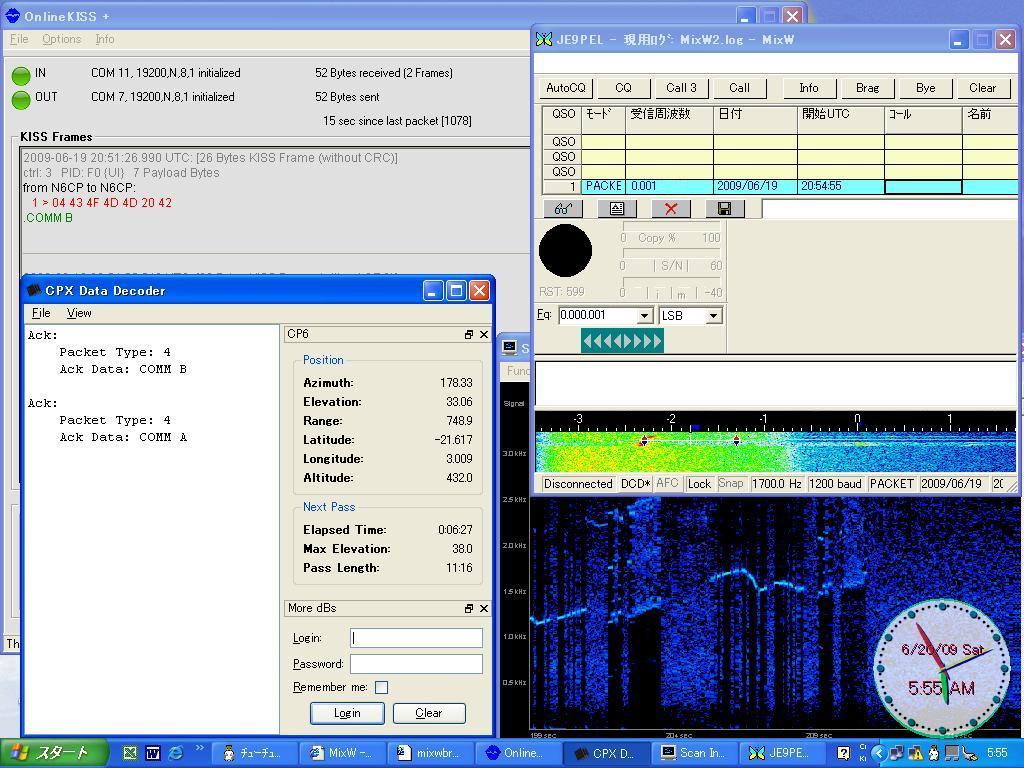Launch Word from the quick launch bar

[153, 753]
